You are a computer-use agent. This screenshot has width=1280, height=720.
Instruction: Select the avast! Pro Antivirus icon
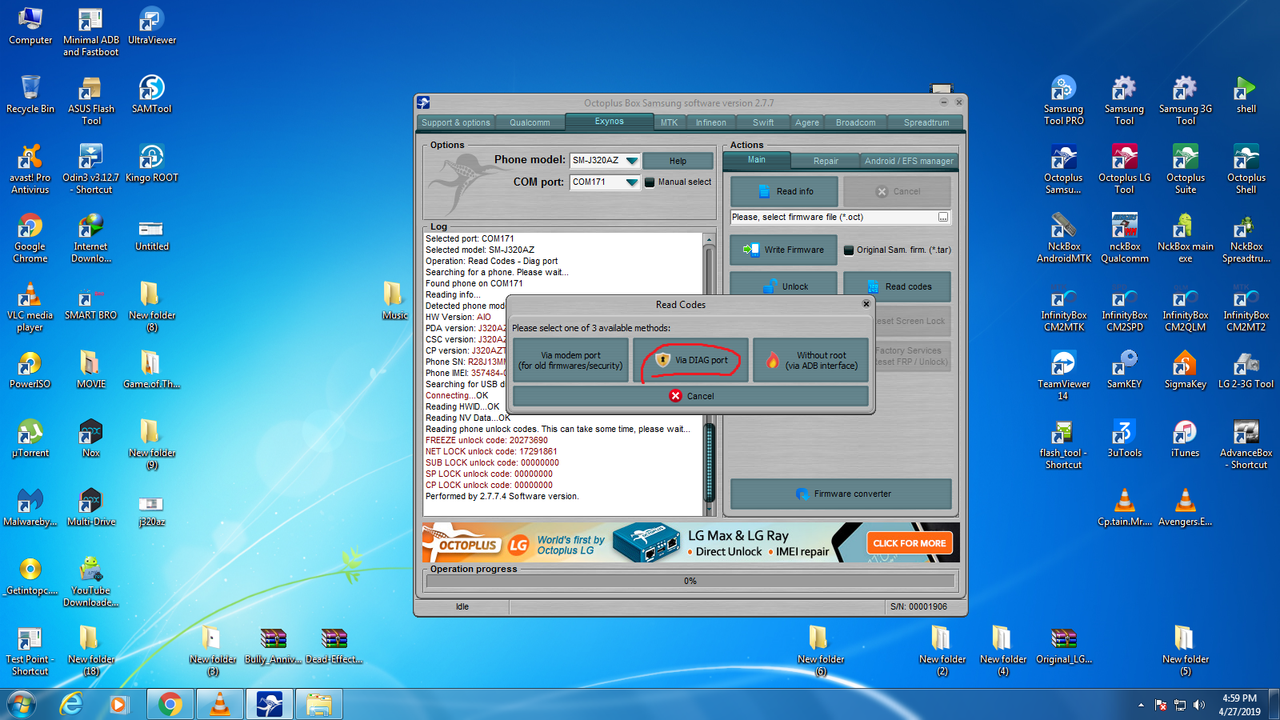30,168
